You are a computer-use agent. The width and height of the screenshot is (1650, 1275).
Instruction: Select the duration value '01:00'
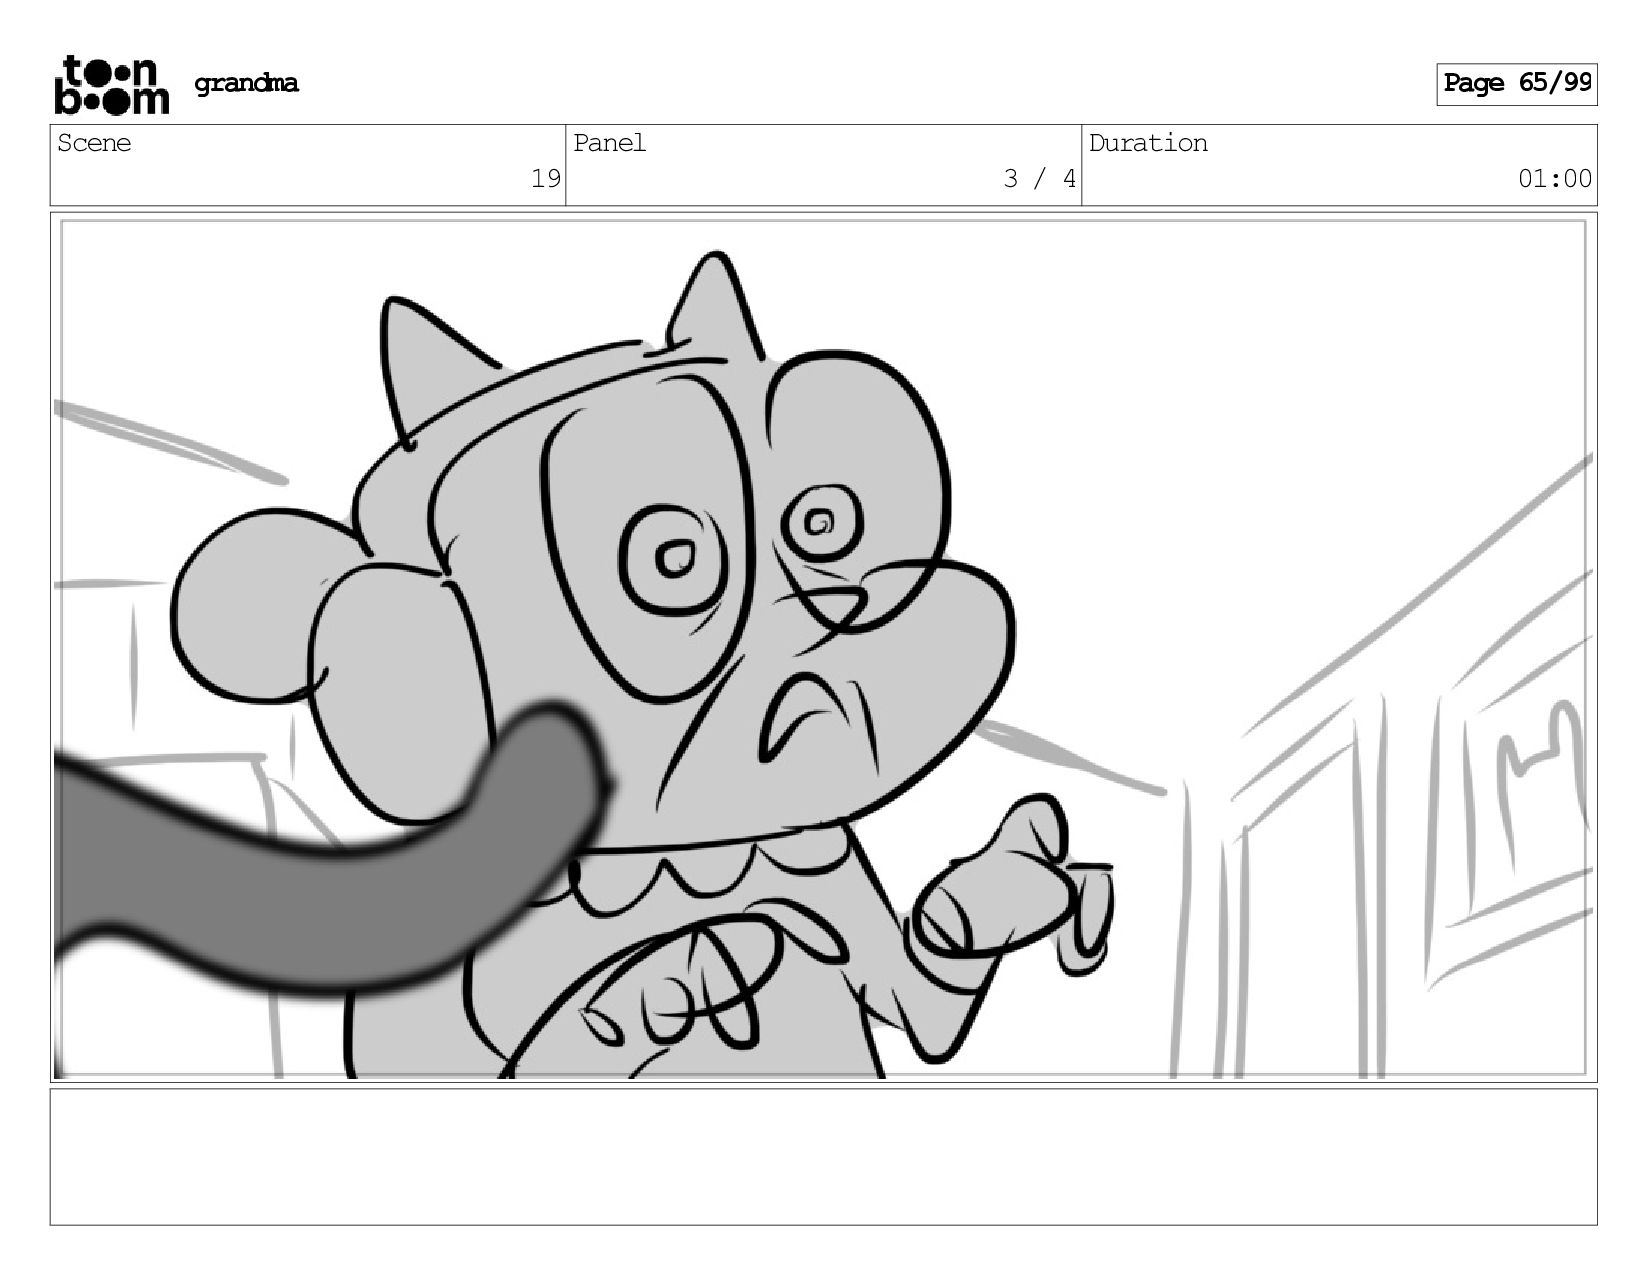1554,179
